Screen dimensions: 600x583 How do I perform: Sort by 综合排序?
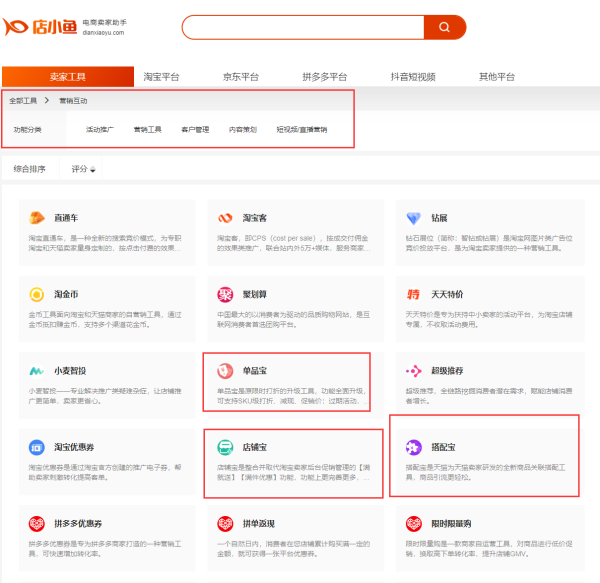click(x=29, y=169)
